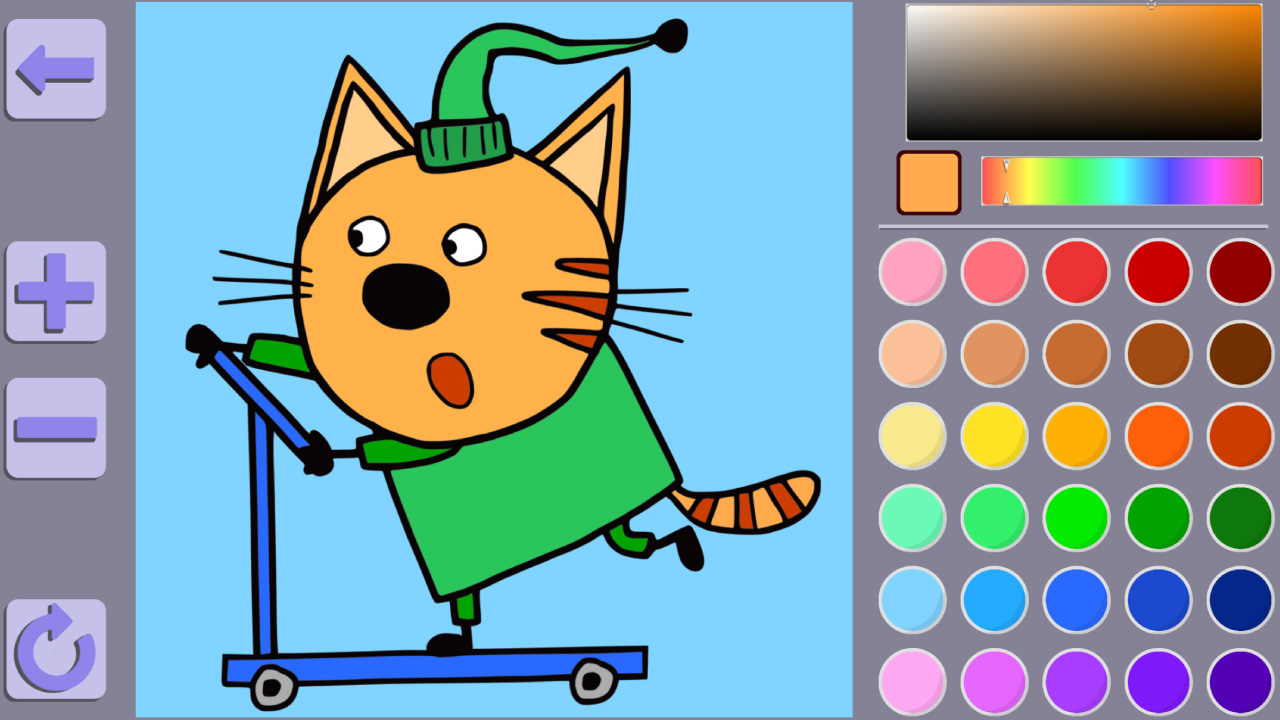Zoom in with the plus button
The image size is (1280, 720).
pos(56,291)
